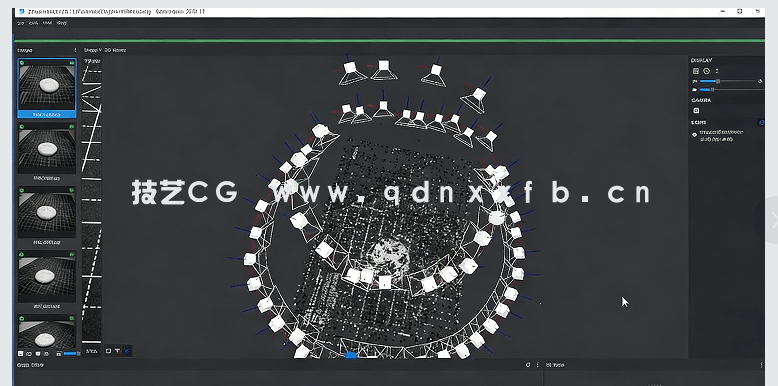Click the application icon in the title bar
778x386 pixels.
[x=21, y=11]
